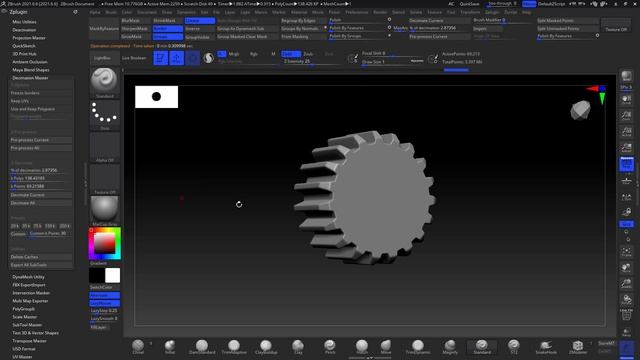
Task: Click Pre-process Current in Decimation Master
Action: tap(41, 140)
